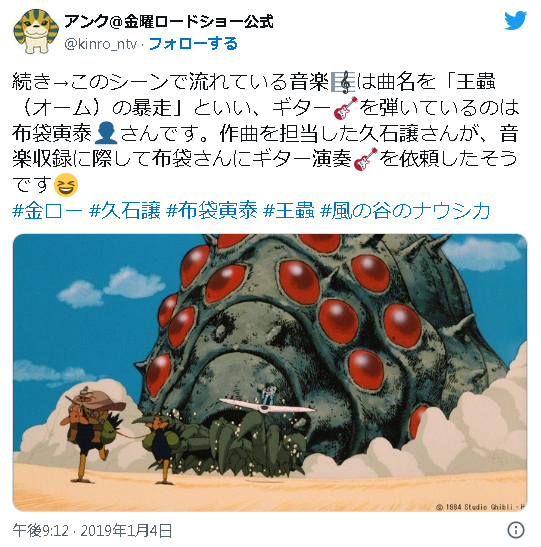Open the tweet timestamp 午後9:12 2019年1月4日

92,531
